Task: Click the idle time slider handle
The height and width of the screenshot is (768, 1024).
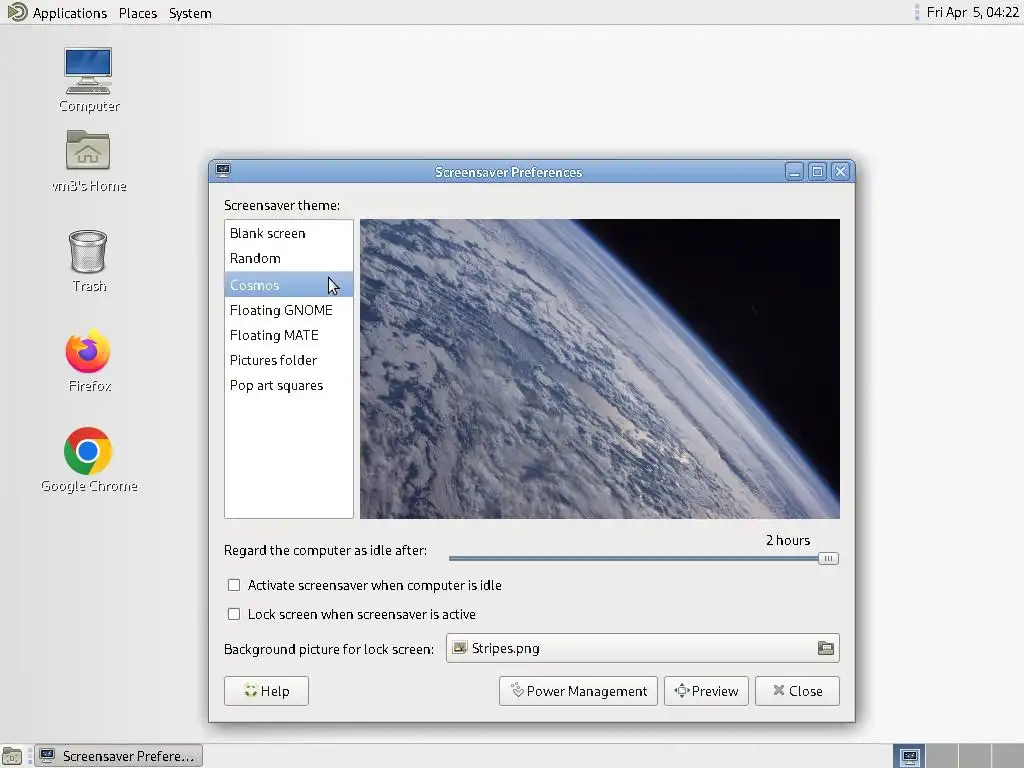Action: pos(828,558)
